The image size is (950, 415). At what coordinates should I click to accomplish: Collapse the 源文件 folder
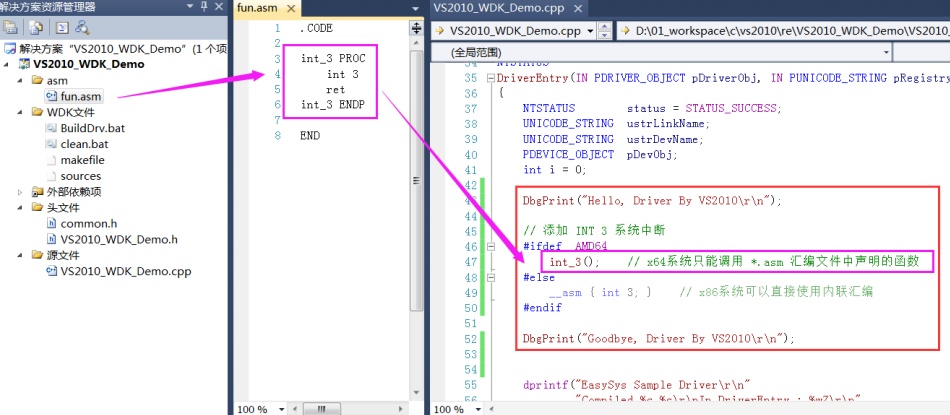tap(19, 256)
